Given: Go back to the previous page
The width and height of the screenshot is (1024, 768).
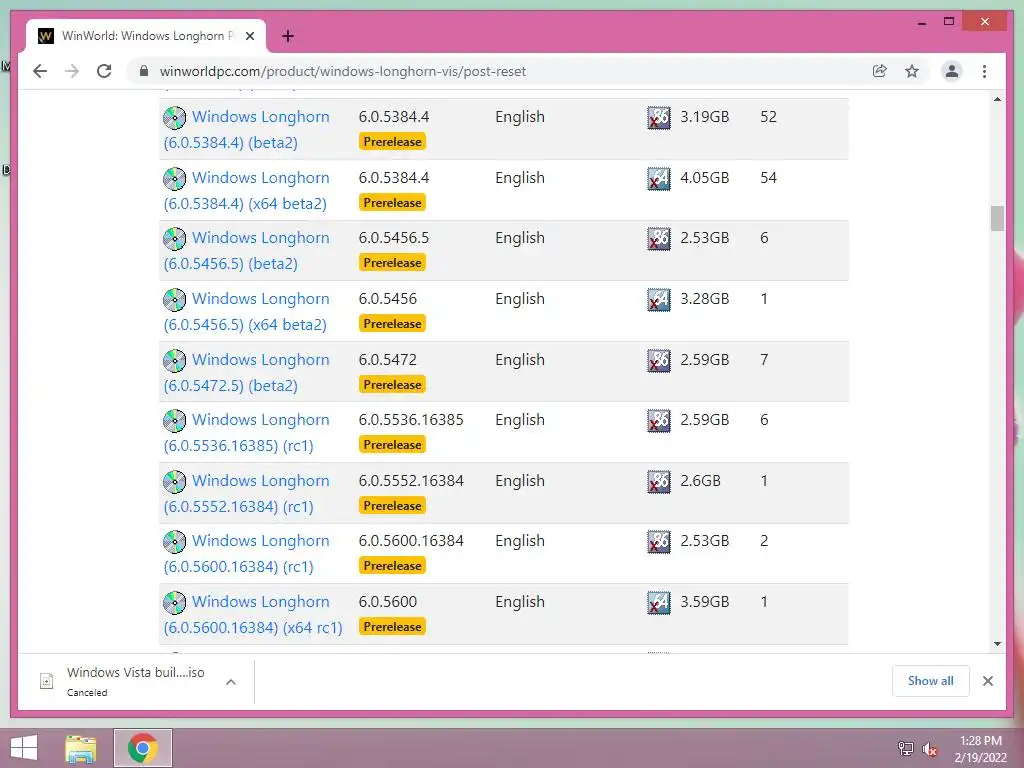Looking at the screenshot, I should (x=40, y=71).
